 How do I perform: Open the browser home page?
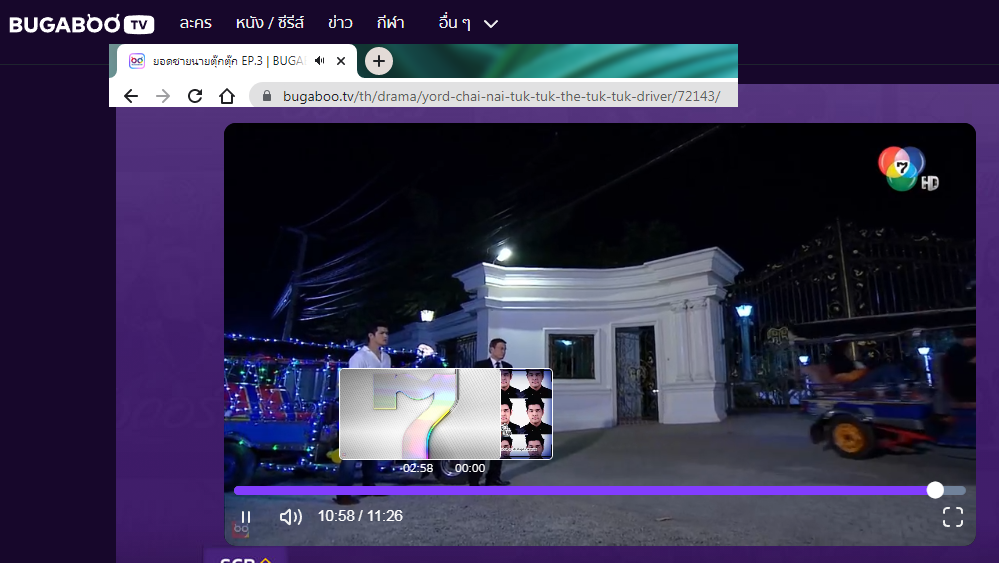point(227,96)
